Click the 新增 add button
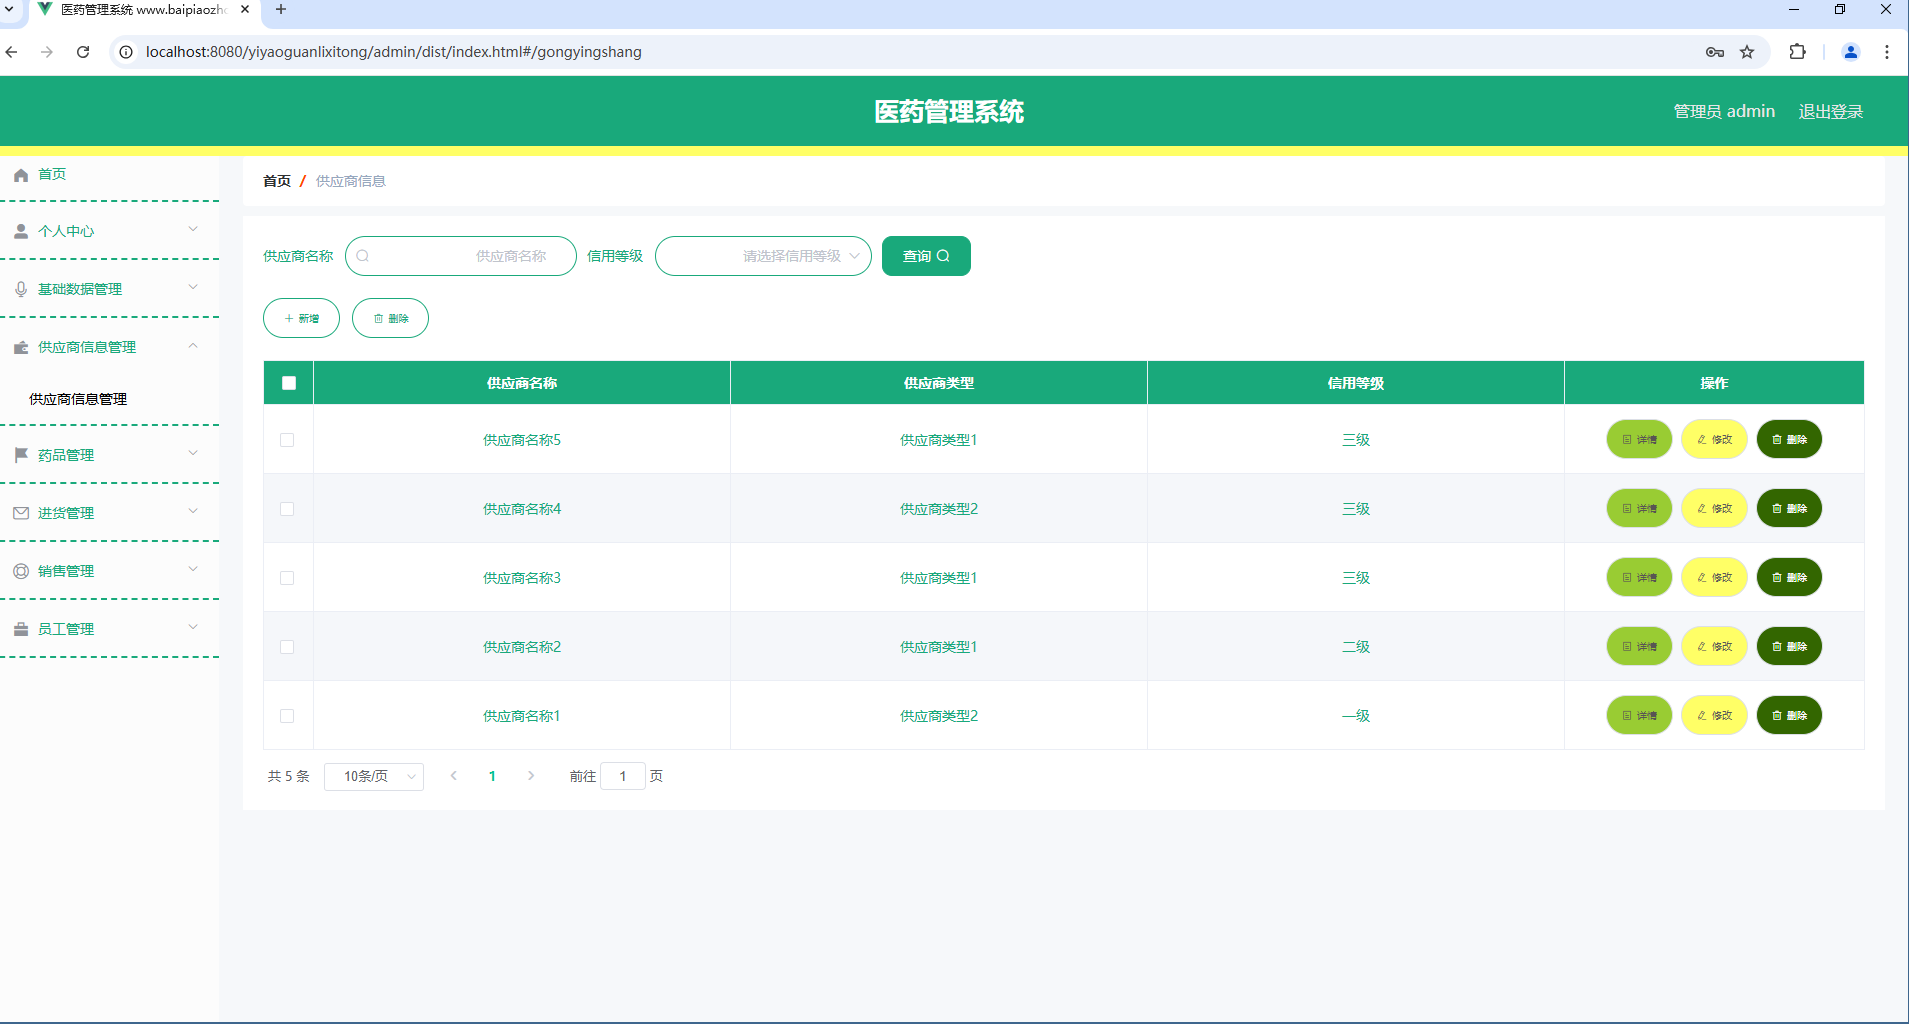This screenshot has width=1909, height=1024. (x=301, y=318)
